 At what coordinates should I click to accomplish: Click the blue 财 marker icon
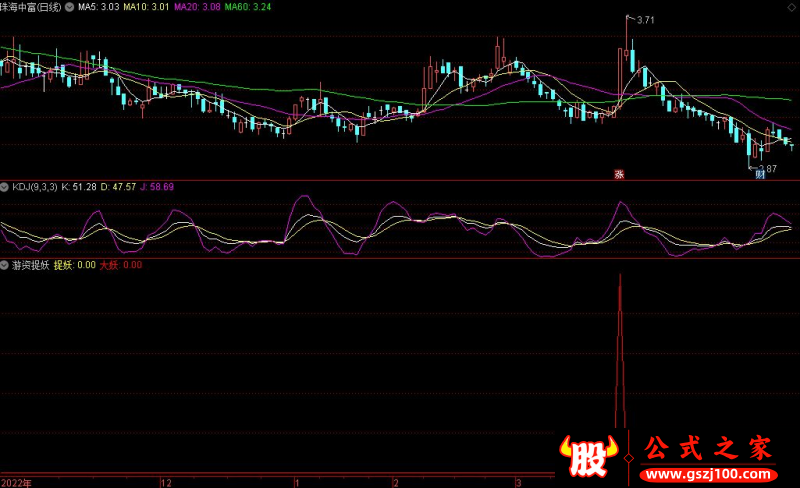pyautogui.click(x=760, y=174)
